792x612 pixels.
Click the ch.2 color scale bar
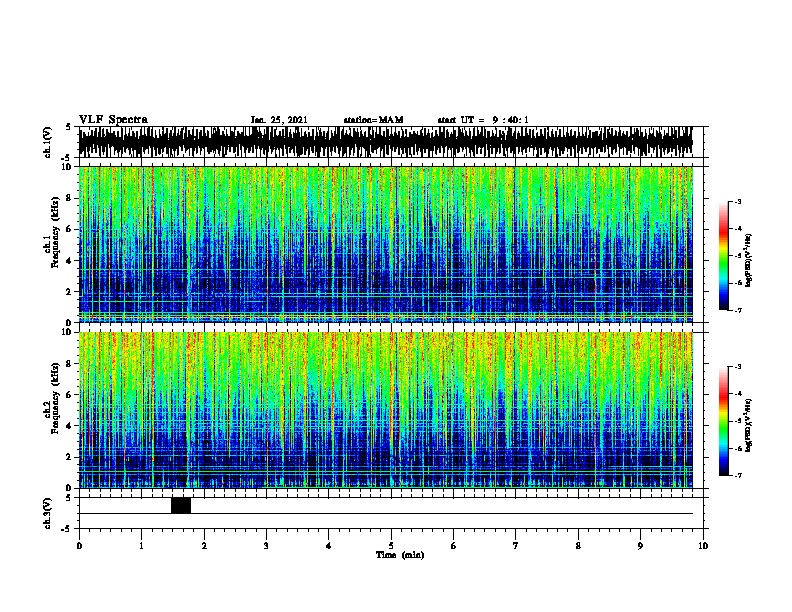724,421
